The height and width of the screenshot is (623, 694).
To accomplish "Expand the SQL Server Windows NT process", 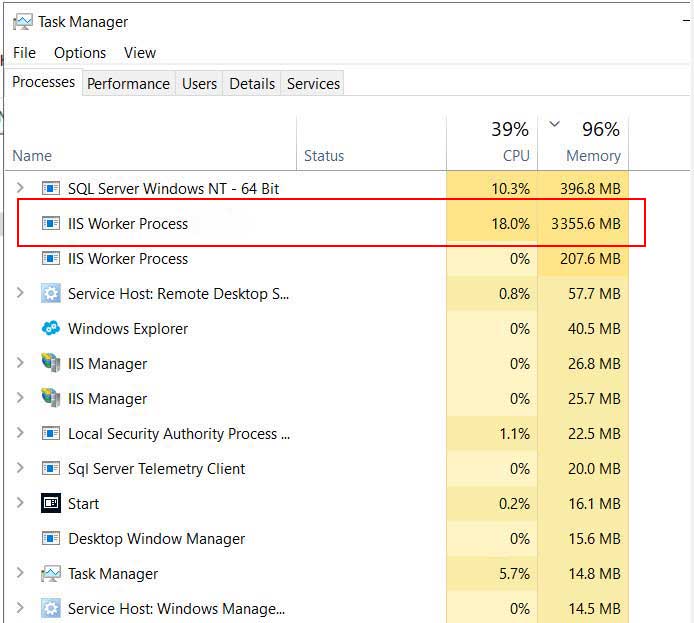I will 20,188.
